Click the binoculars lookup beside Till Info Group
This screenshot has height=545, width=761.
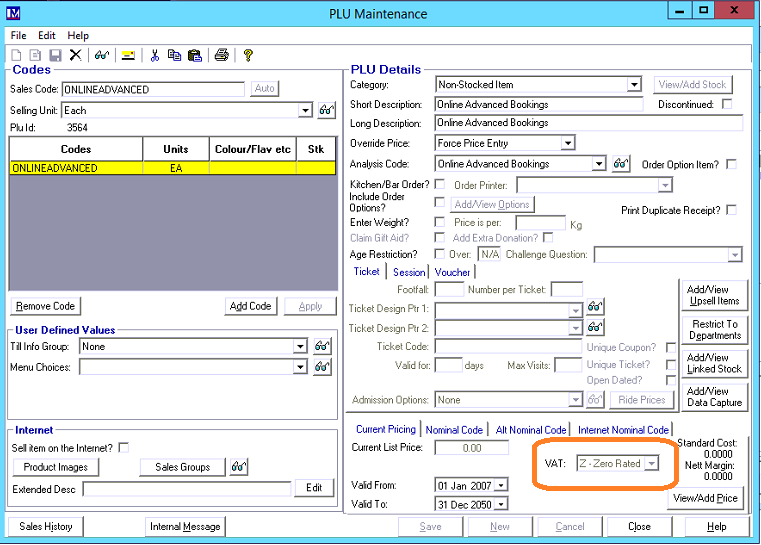click(322, 347)
